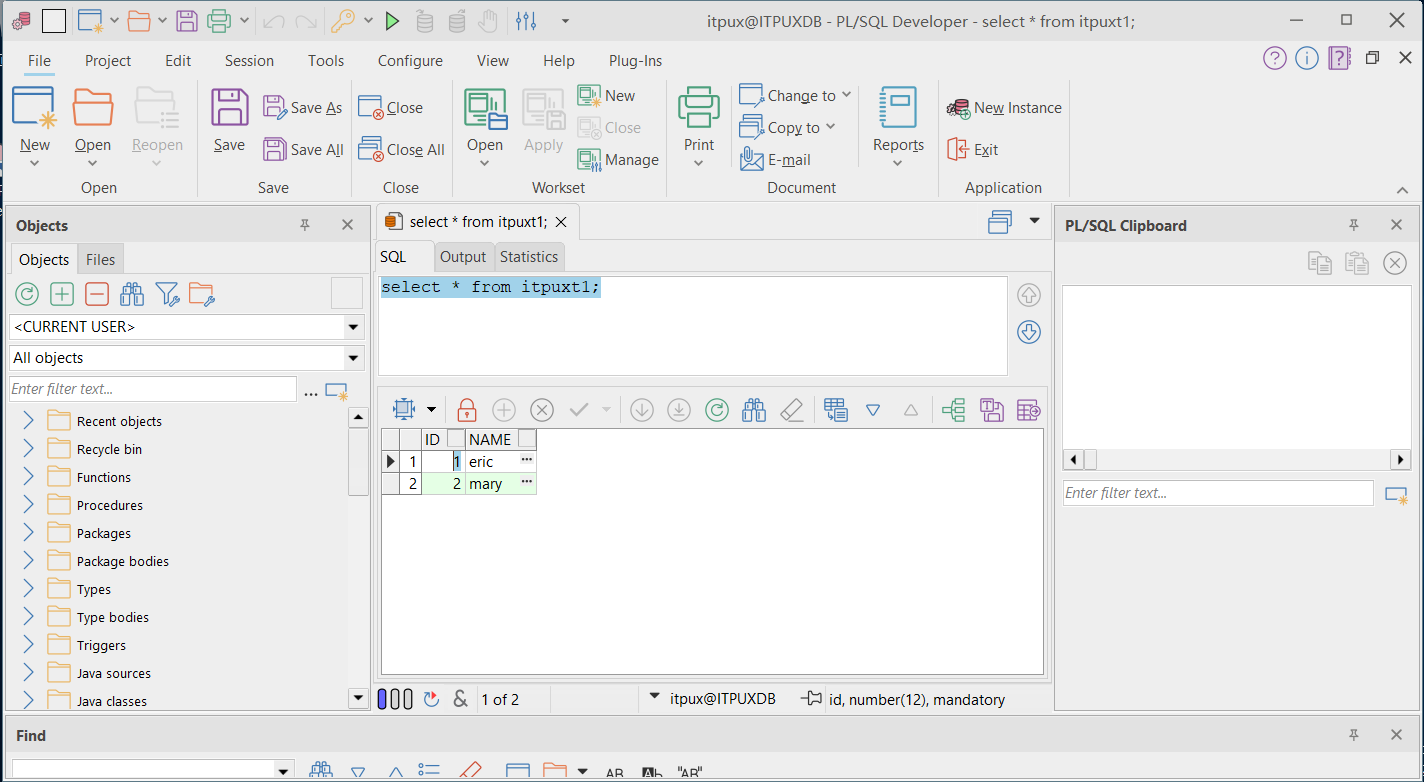Click the red lock icon in grid toolbar
This screenshot has width=1424, height=782.
(x=466, y=409)
